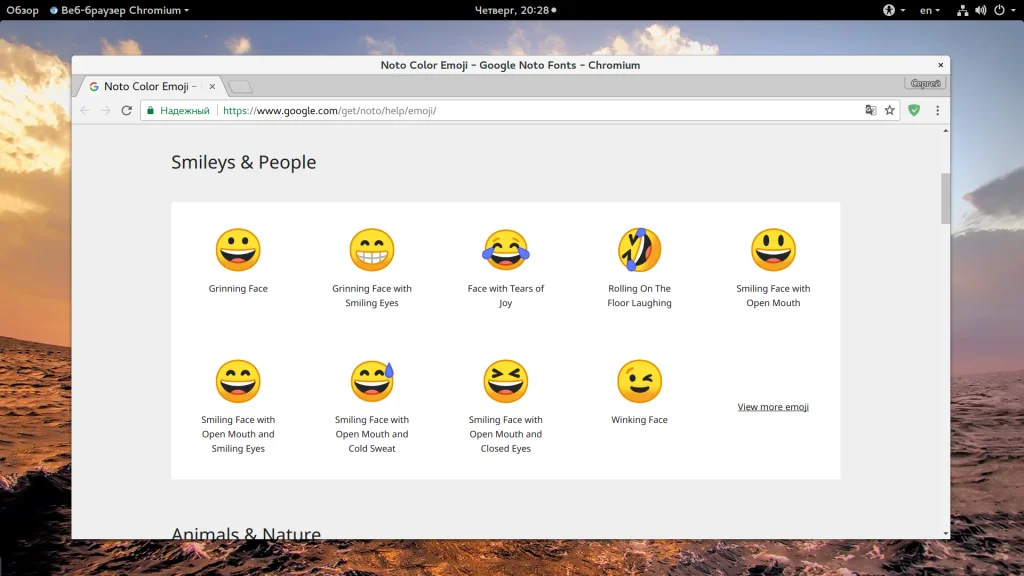1024x576 pixels.
Task: Click the green shield extension icon
Action: pos(914,111)
